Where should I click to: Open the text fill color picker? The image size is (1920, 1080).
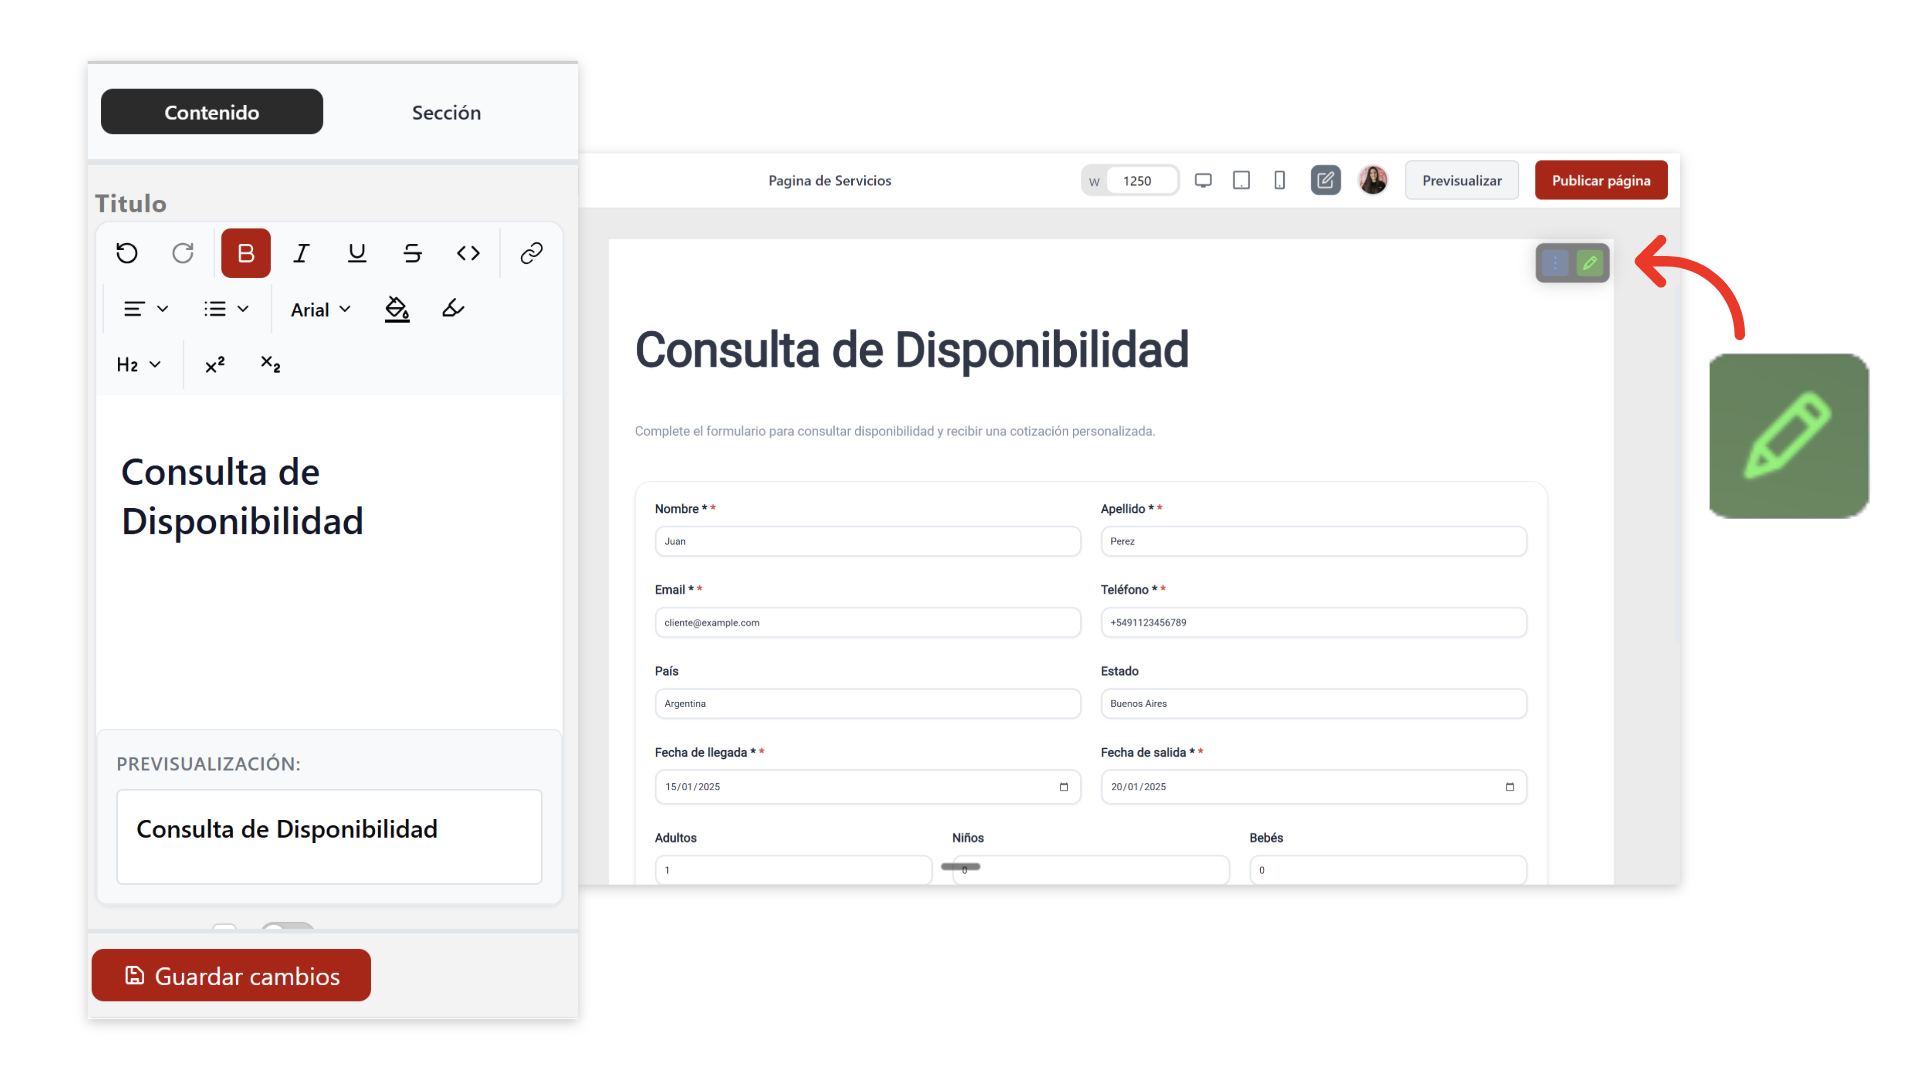(397, 309)
